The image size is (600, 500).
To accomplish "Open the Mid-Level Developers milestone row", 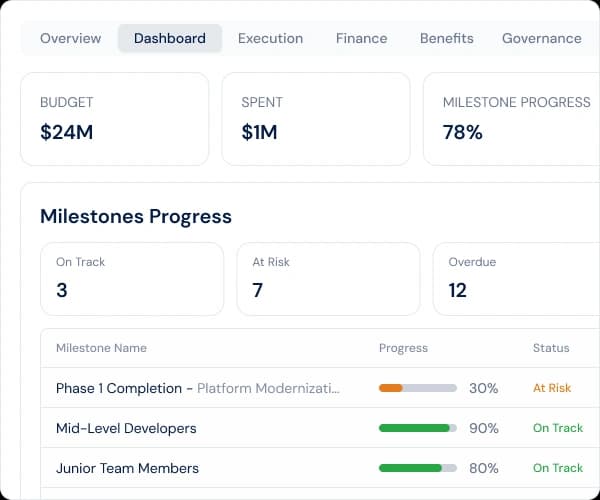I will coord(320,428).
